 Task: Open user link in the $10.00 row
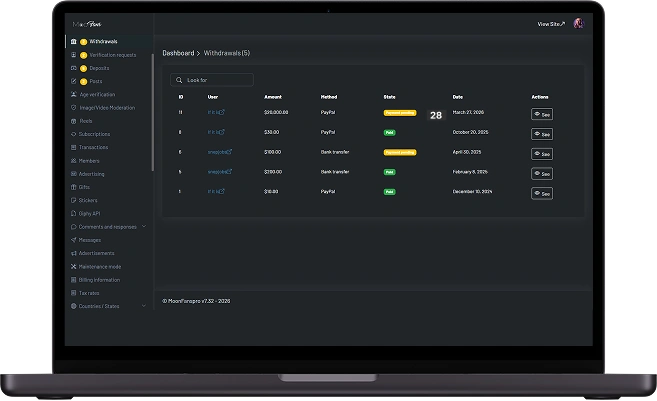click(216, 191)
